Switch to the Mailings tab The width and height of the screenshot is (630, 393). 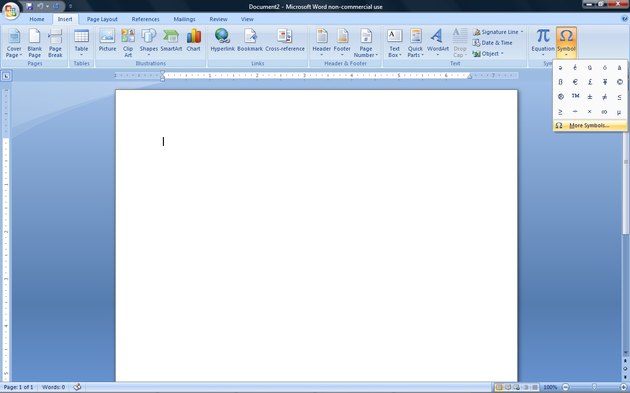click(x=184, y=19)
